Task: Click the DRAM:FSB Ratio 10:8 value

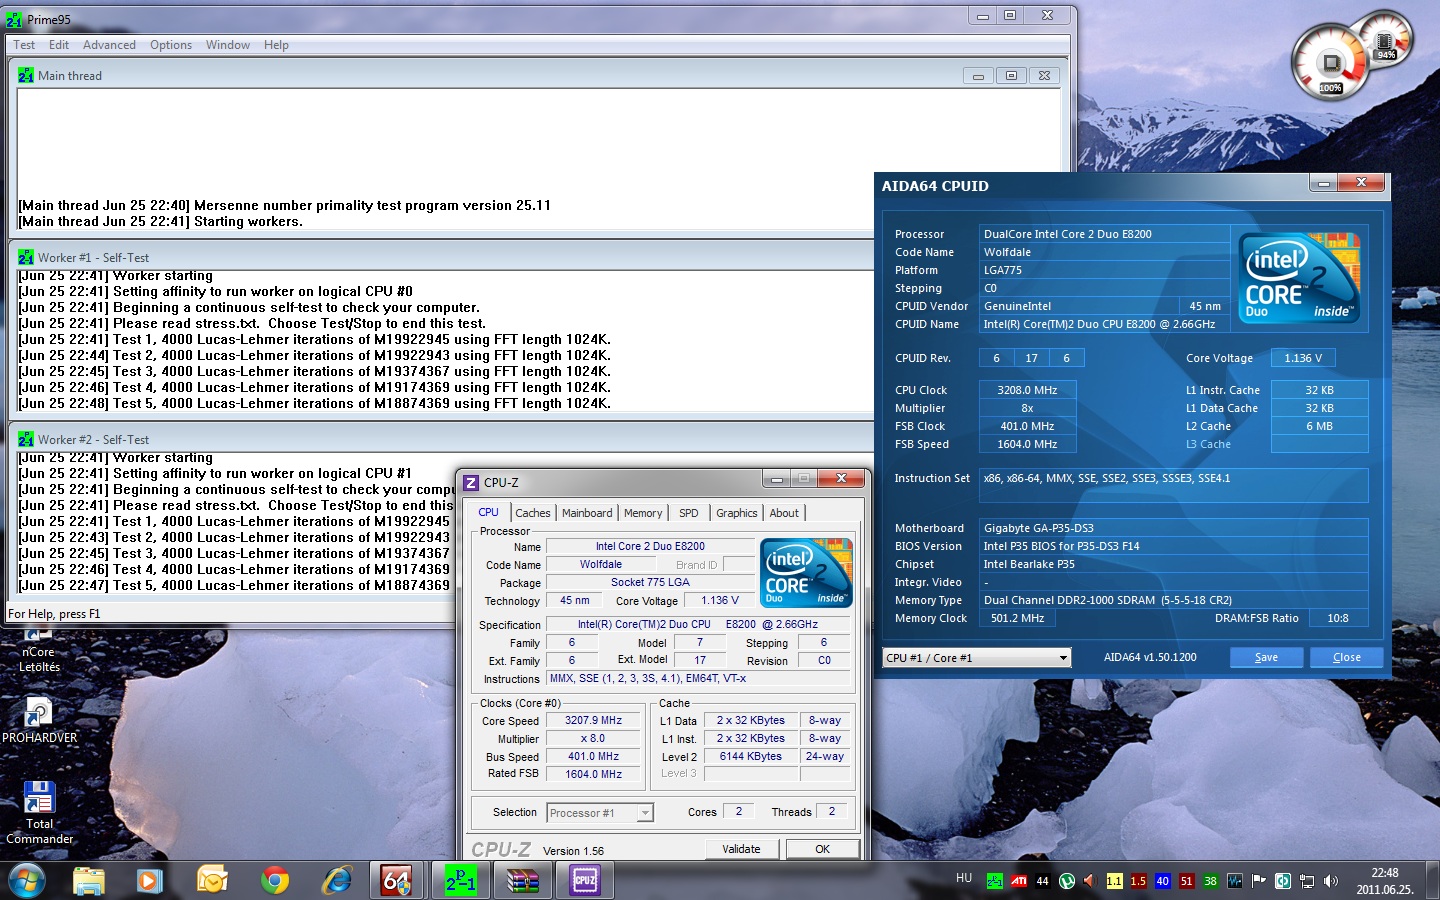Action: click(1338, 618)
